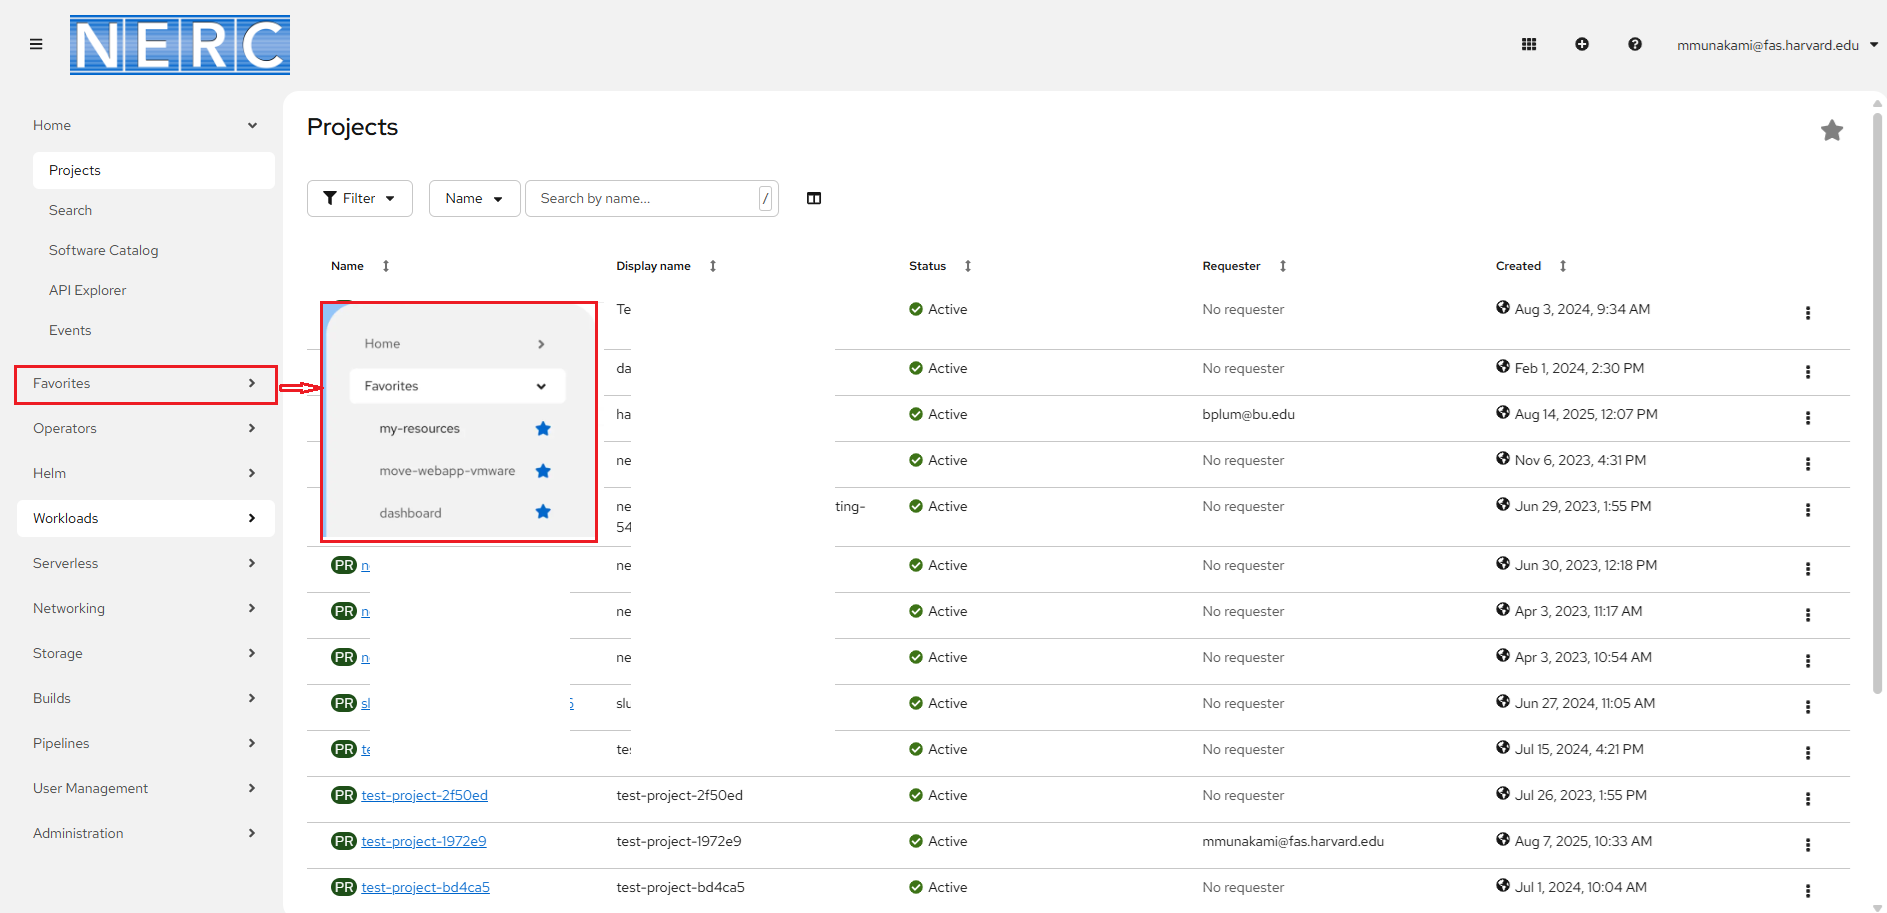The image size is (1887, 913).
Task: Open the test-project-1972e9 project link
Action: [423, 841]
